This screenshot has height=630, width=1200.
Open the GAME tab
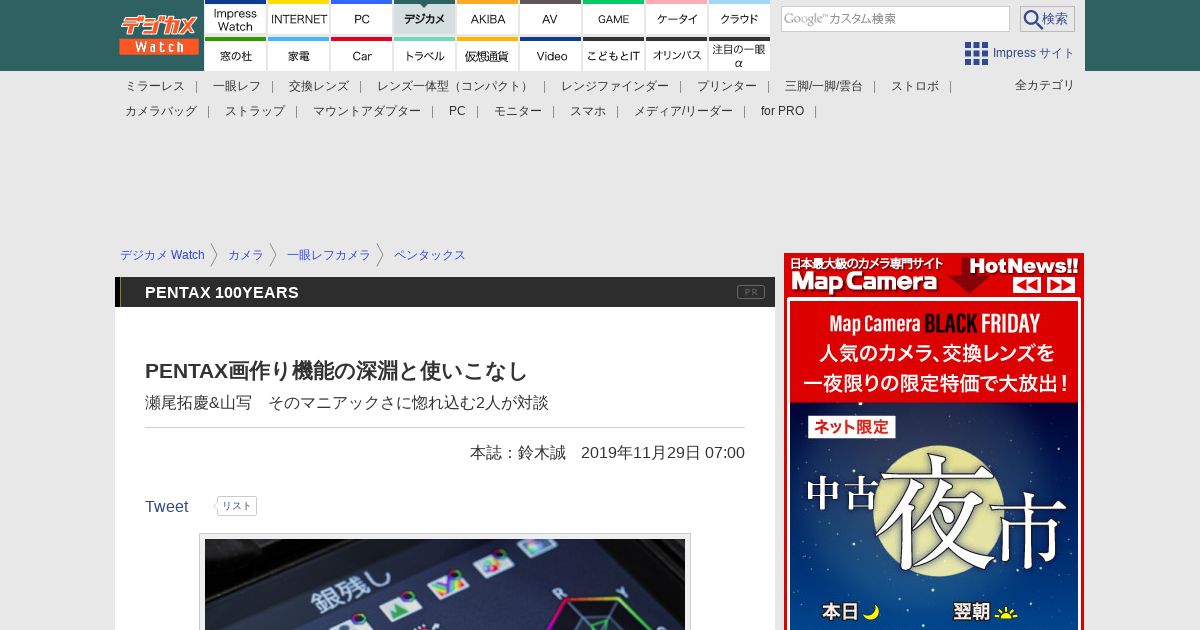click(x=613, y=18)
